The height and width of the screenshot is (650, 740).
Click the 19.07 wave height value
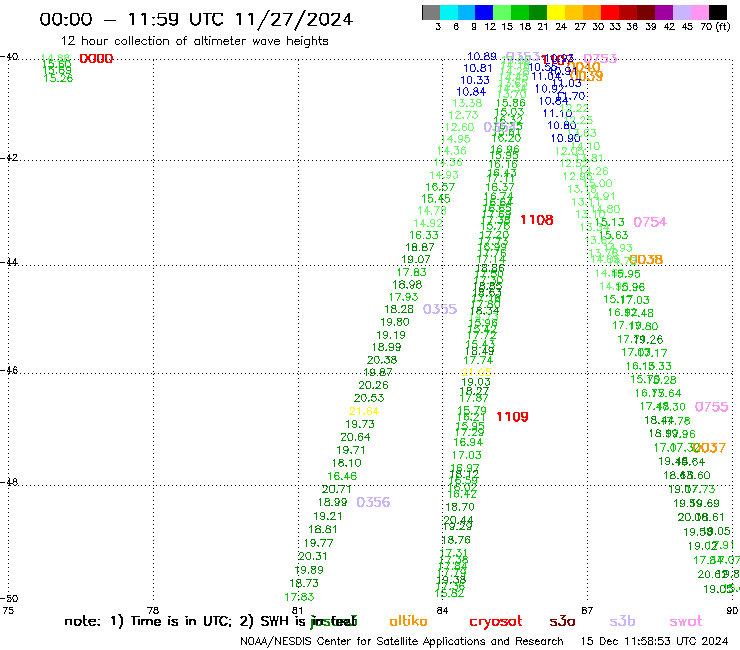click(416, 260)
